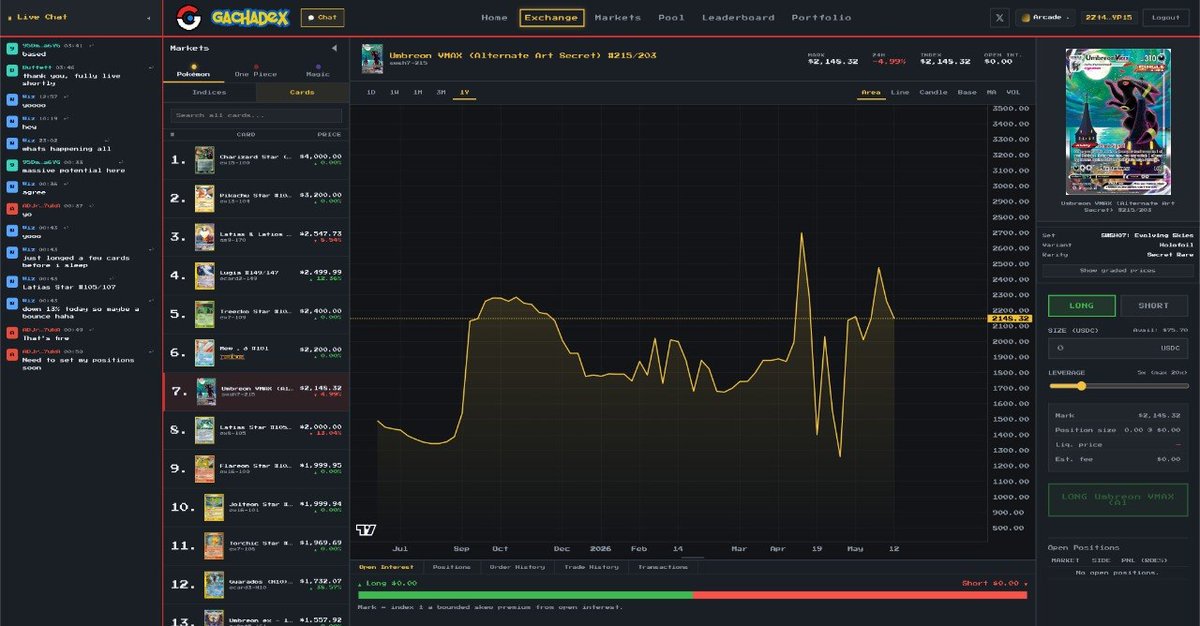Switch to One Piece market category
The height and width of the screenshot is (626, 1200).
(256, 70)
